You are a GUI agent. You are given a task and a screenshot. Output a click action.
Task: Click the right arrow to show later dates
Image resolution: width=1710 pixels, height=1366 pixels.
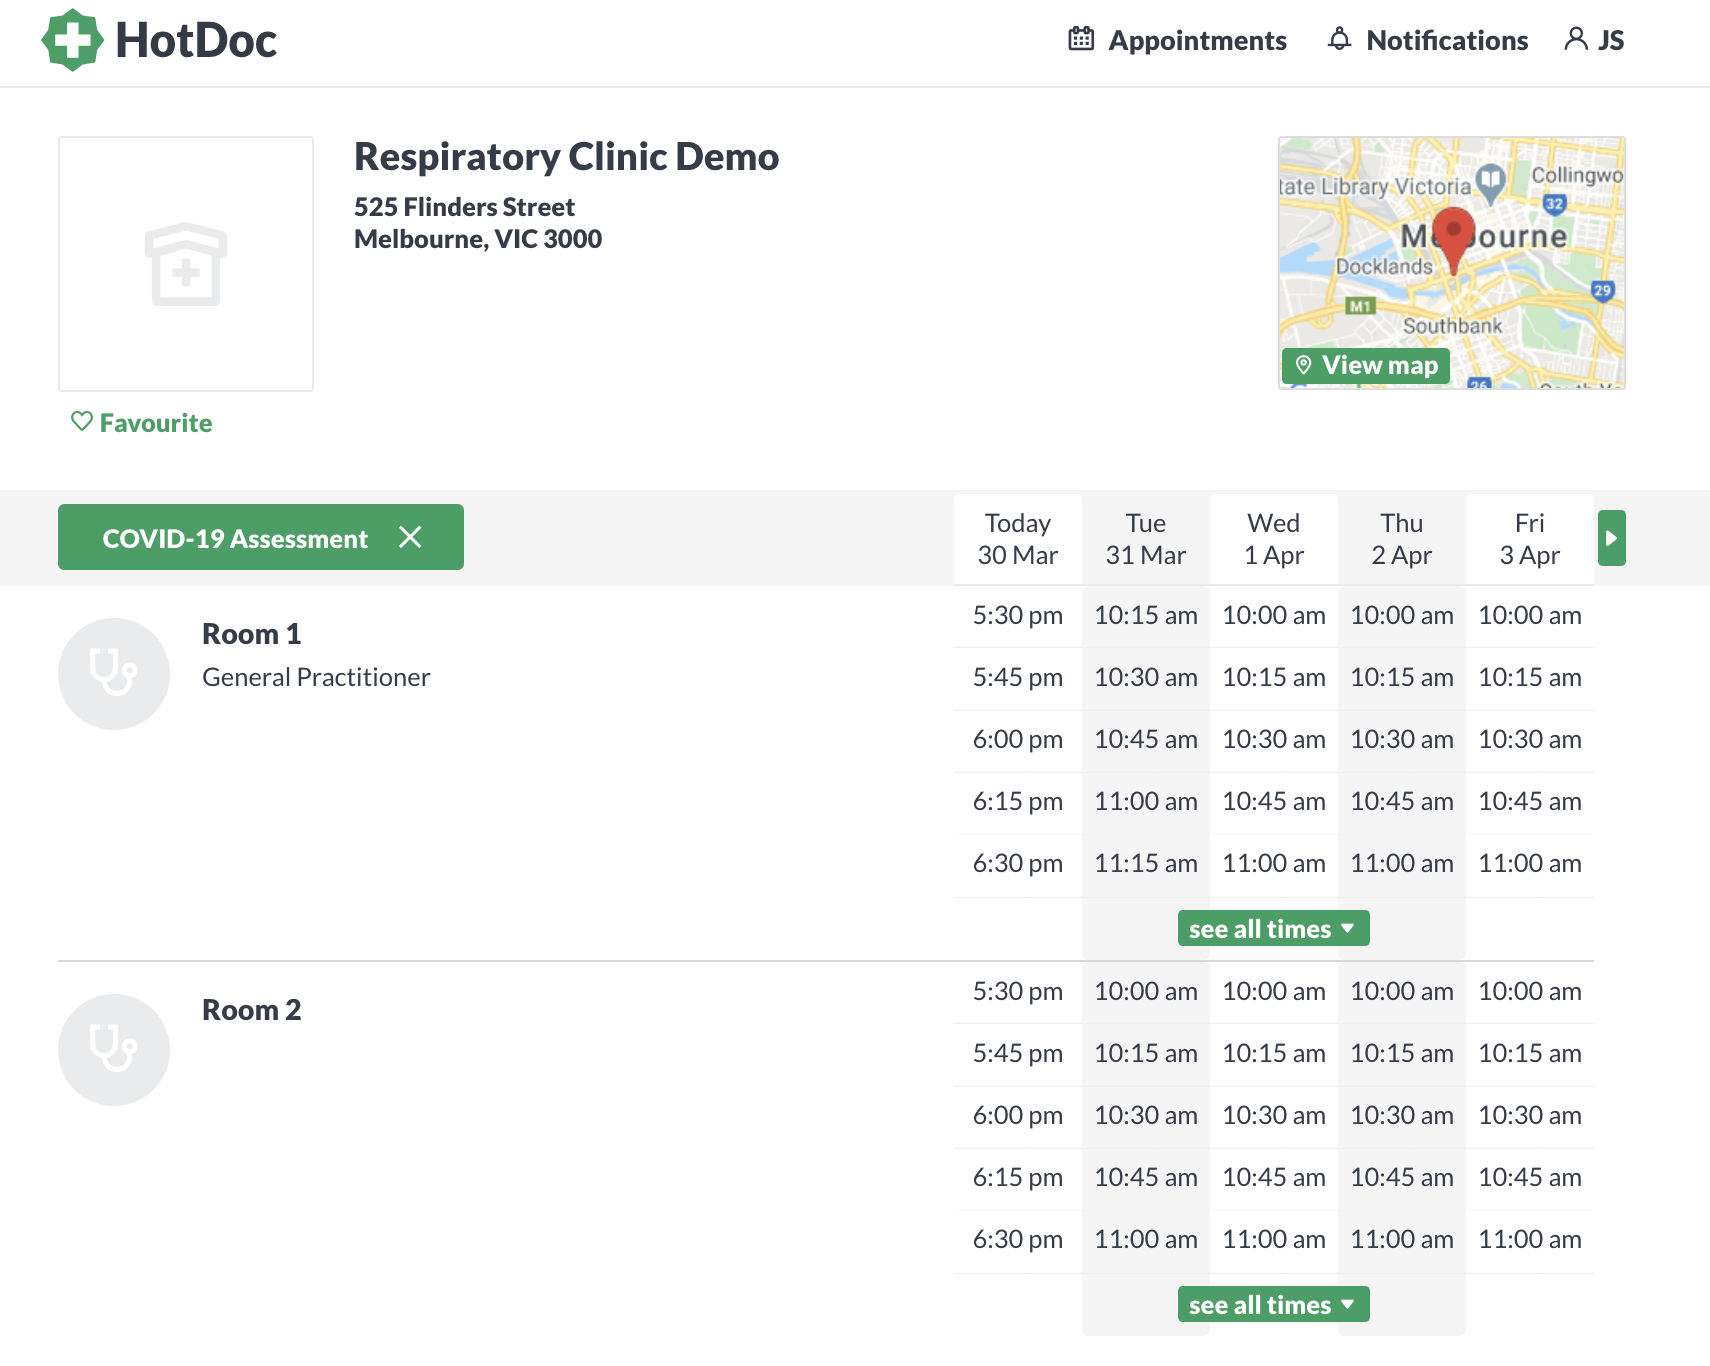1611,537
